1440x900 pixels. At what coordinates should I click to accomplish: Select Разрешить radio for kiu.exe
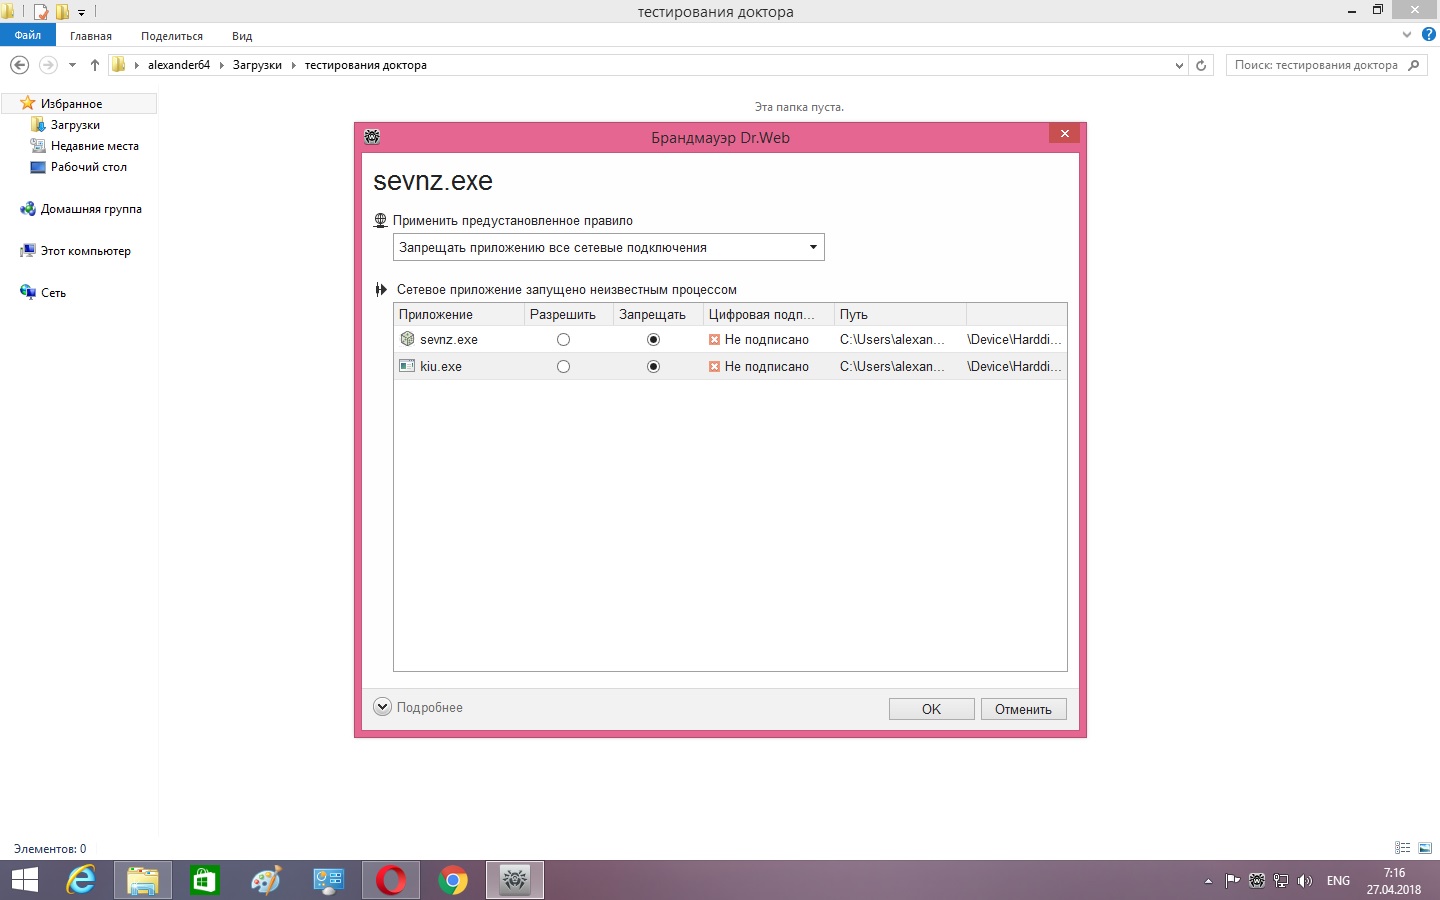563,367
